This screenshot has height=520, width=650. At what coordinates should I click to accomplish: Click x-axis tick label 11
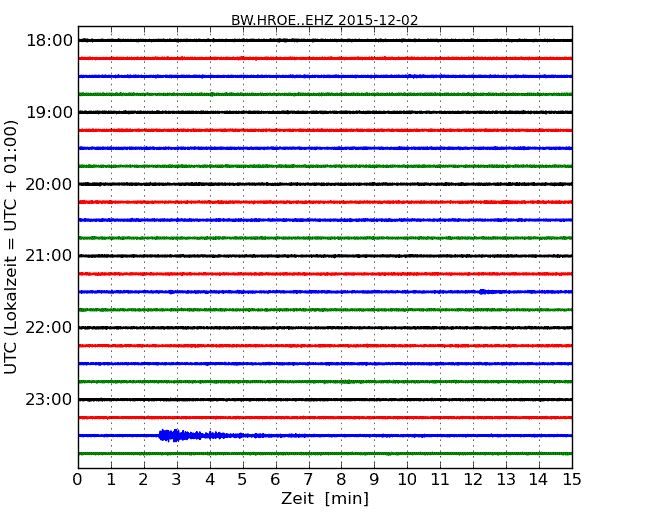[x=440, y=480]
